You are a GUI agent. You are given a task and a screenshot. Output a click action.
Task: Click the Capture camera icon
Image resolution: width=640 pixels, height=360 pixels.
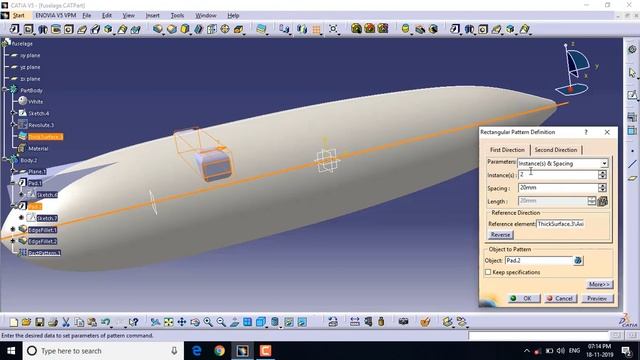[x=403, y=322]
